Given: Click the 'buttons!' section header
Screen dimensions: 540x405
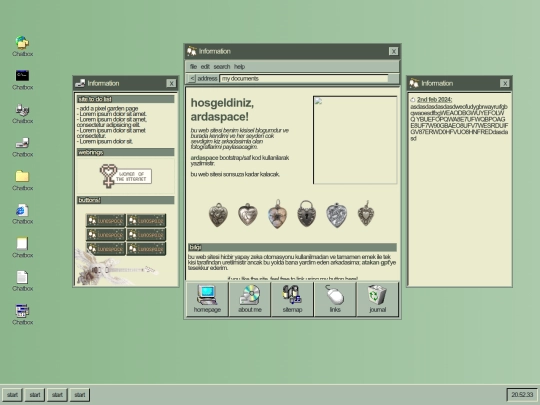Looking at the screenshot, I should click(x=125, y=200).
